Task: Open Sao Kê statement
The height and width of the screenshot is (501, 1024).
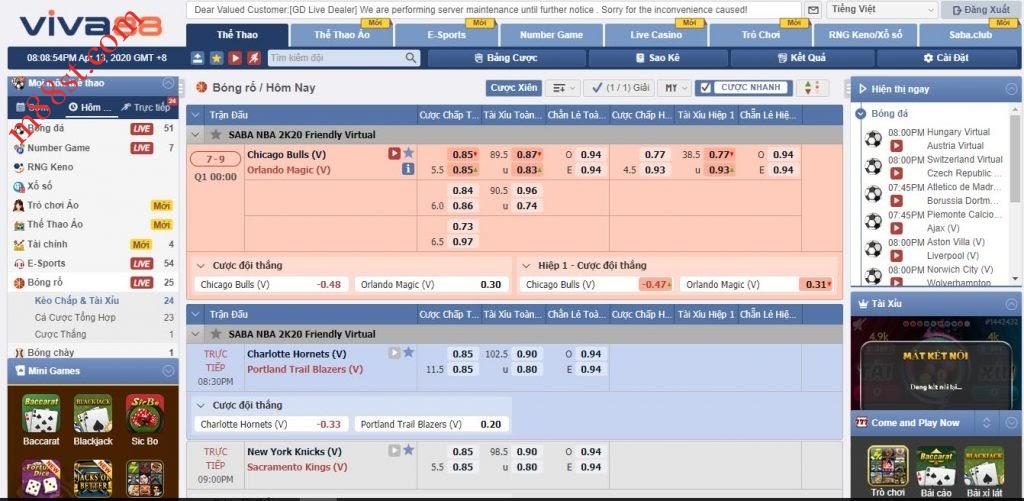Action: pos(658,58)
